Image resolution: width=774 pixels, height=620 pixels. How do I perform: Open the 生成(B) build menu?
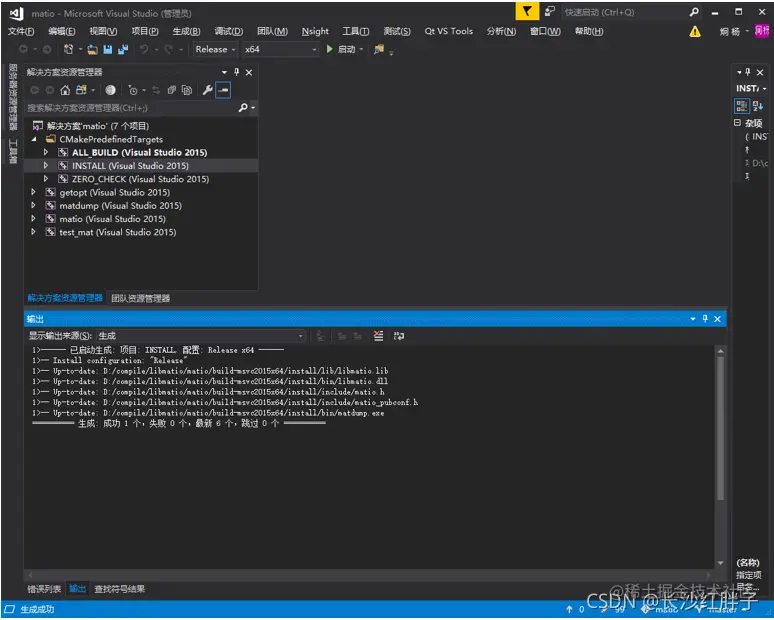[x=186, y=32]
